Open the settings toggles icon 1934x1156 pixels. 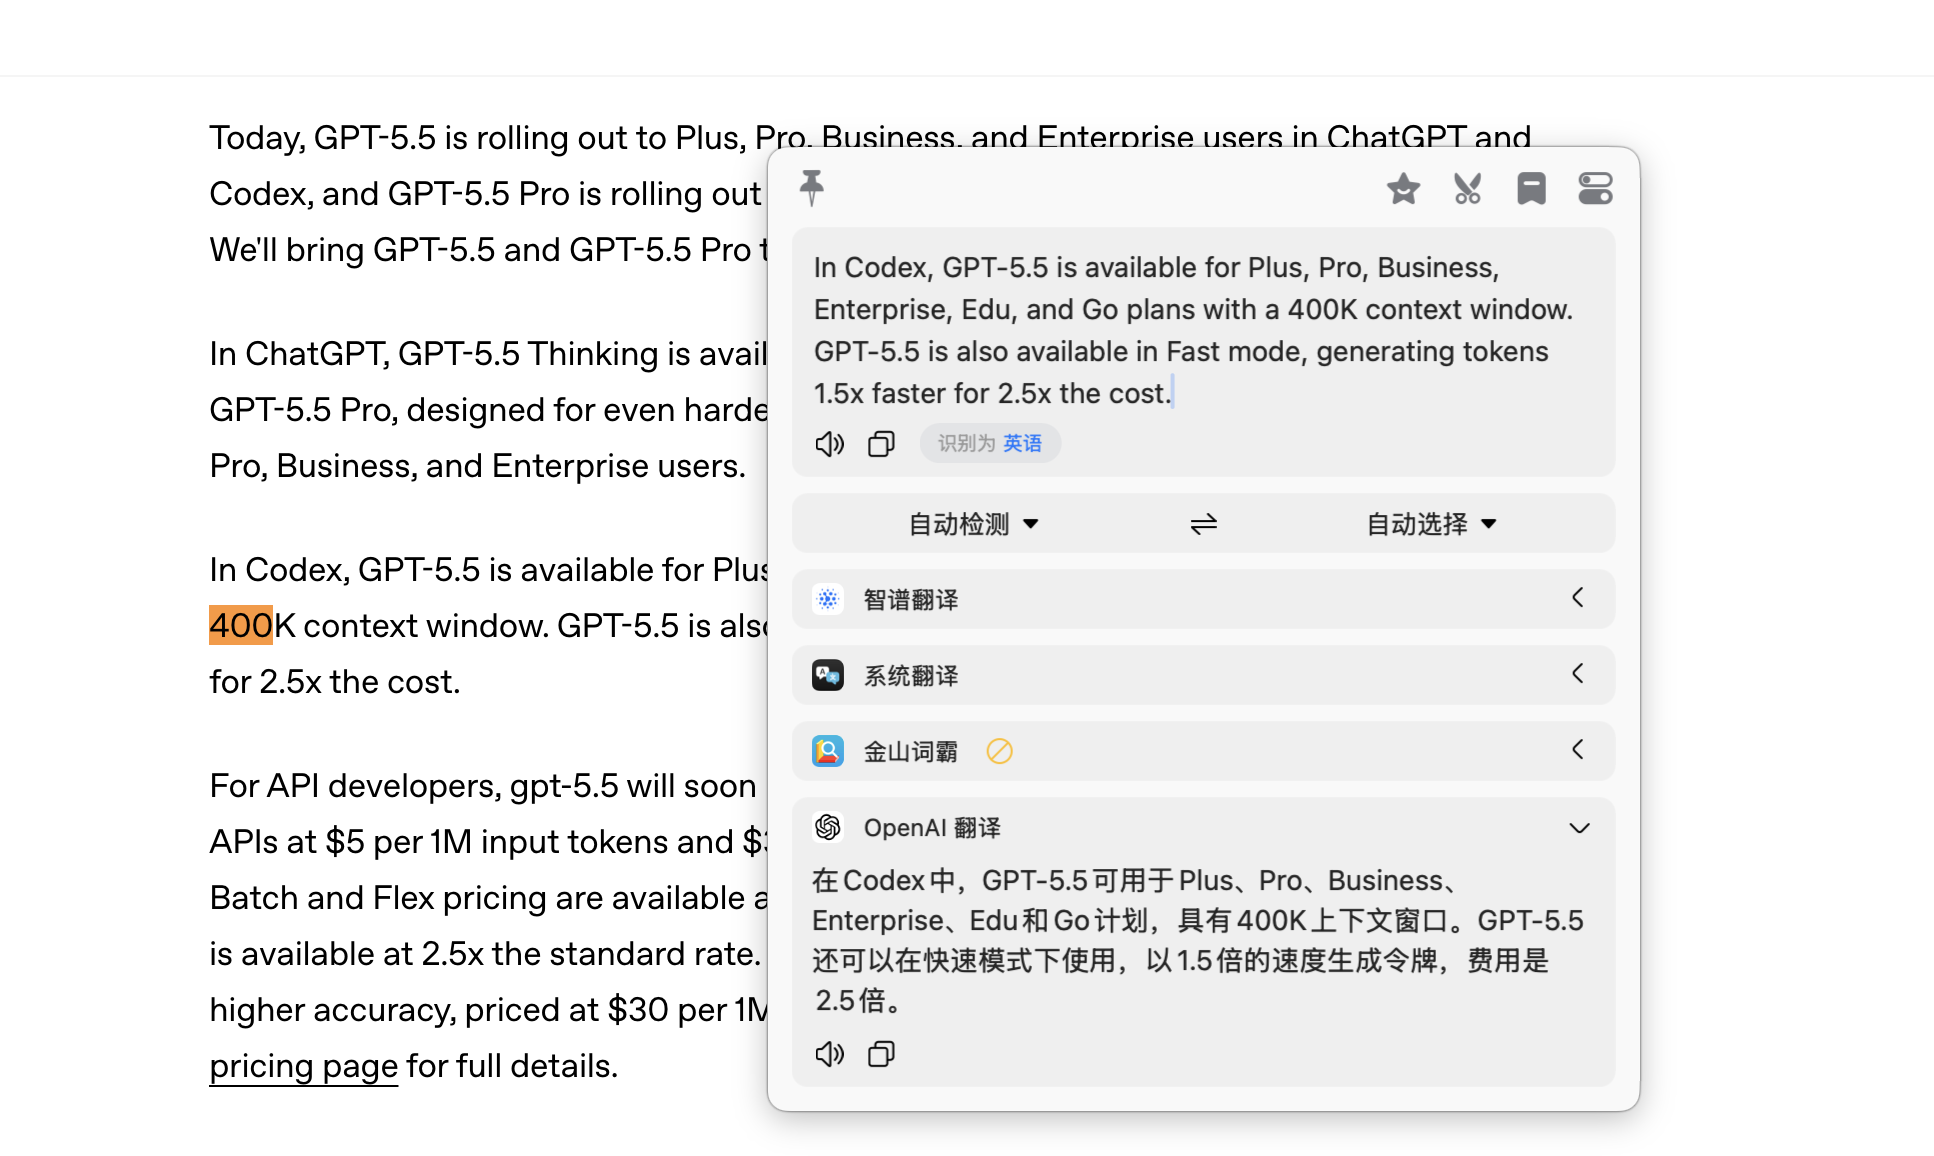point(1595,188)
